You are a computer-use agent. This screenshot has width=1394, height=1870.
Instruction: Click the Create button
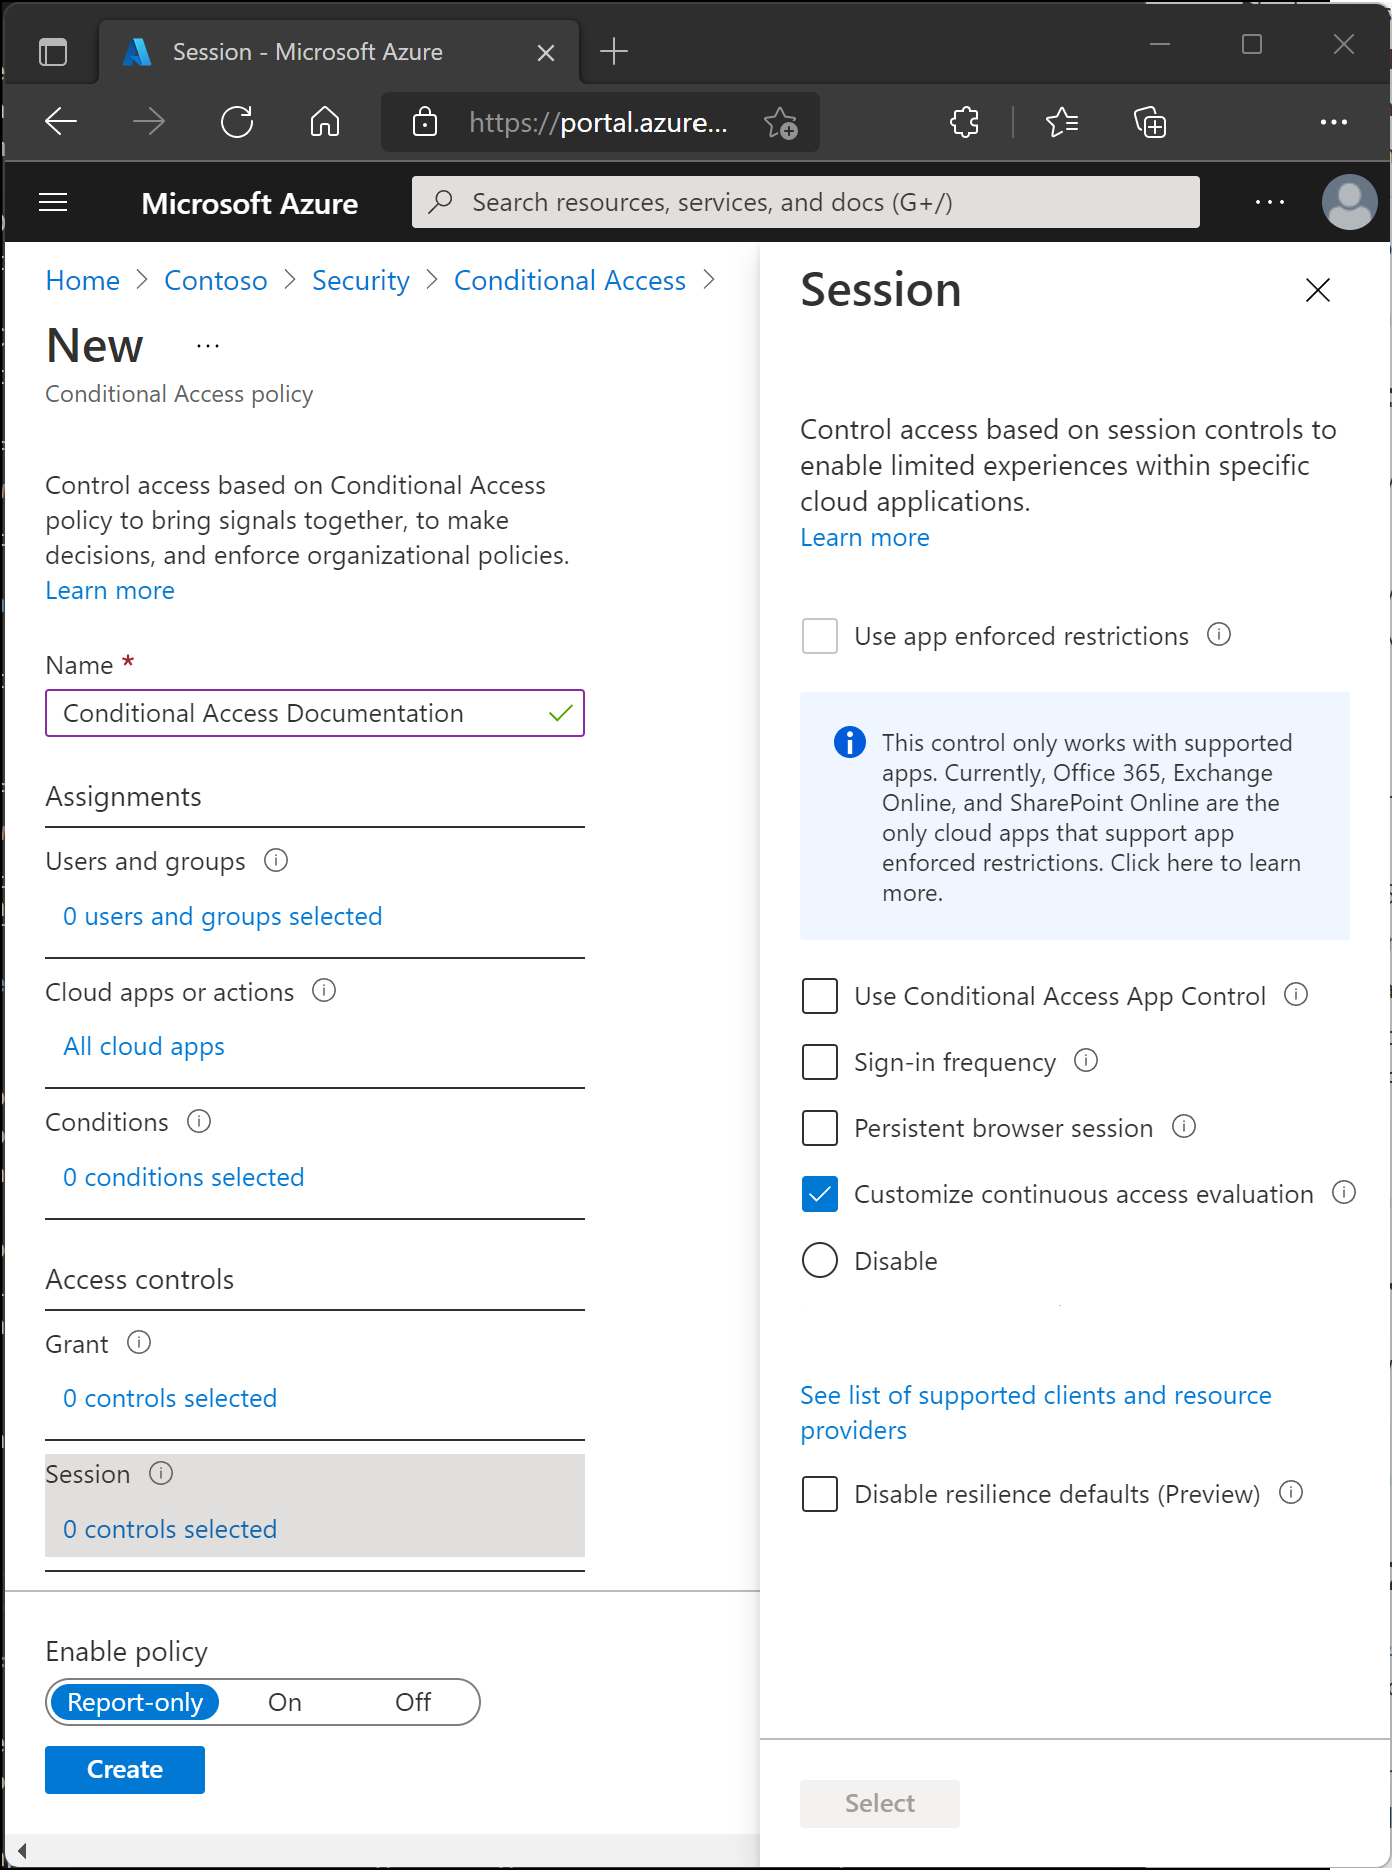pos(125,1769)
